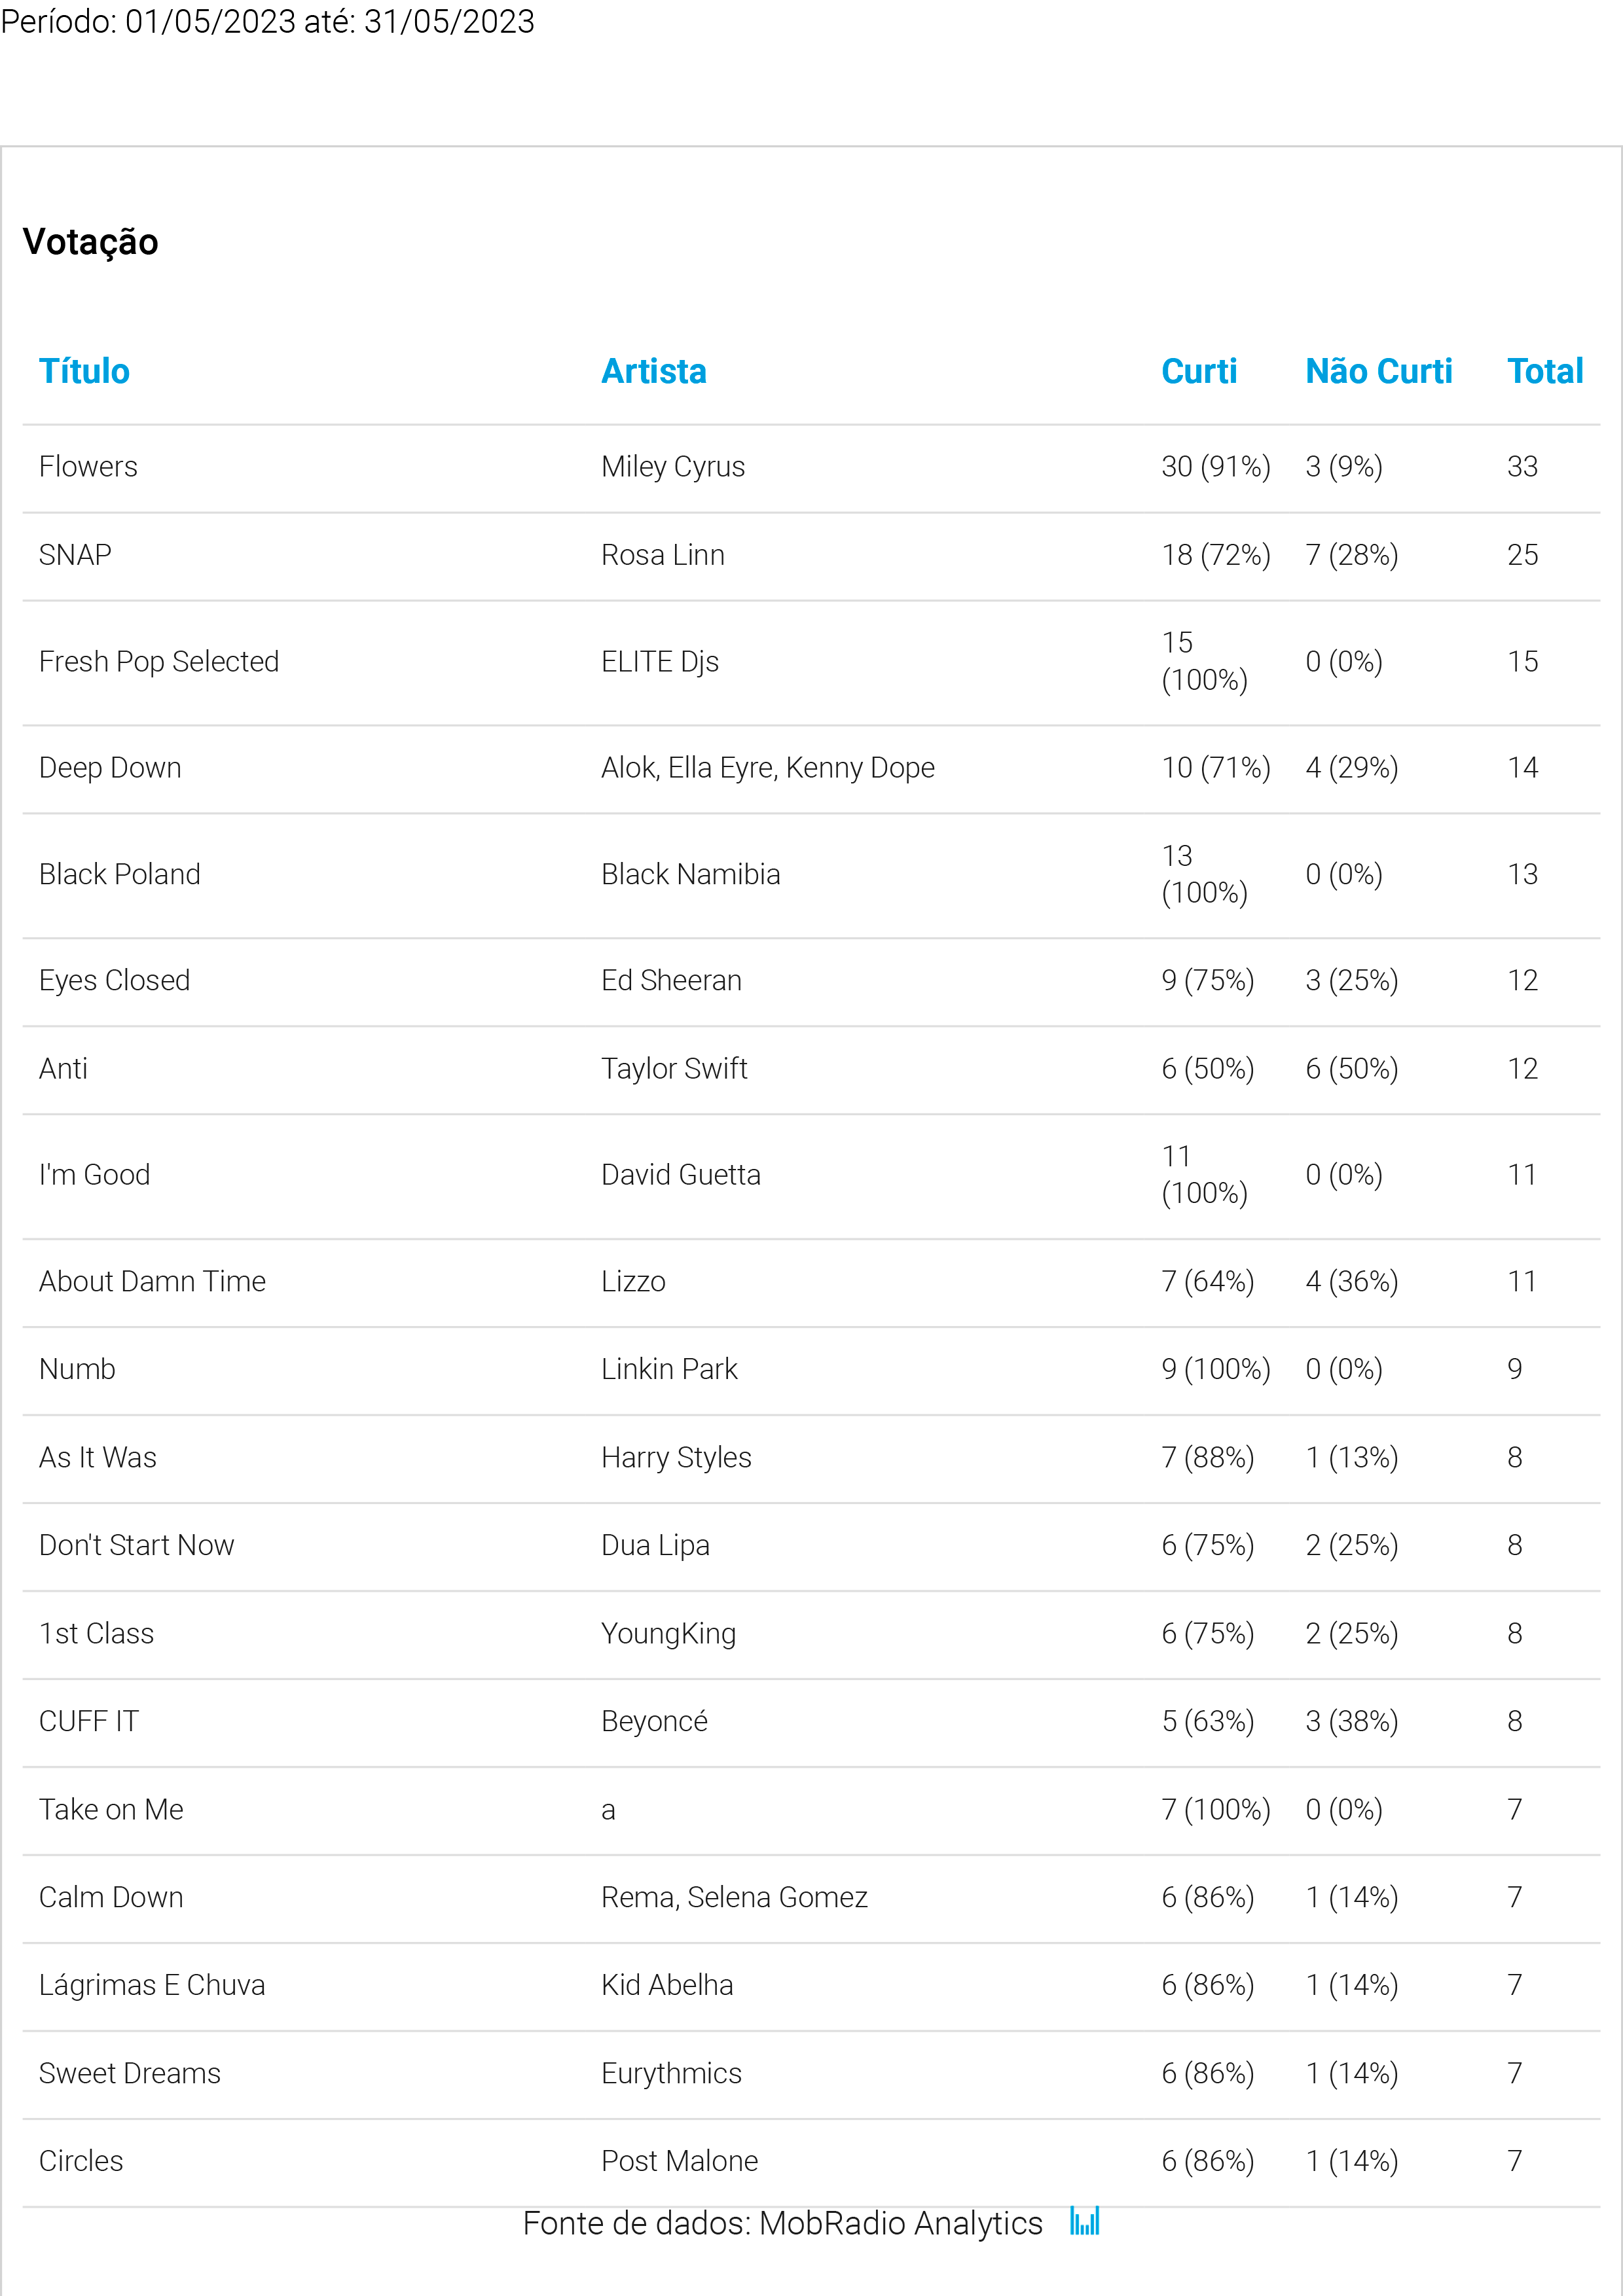Select artist Black Namibia

[x=690, y=875]
